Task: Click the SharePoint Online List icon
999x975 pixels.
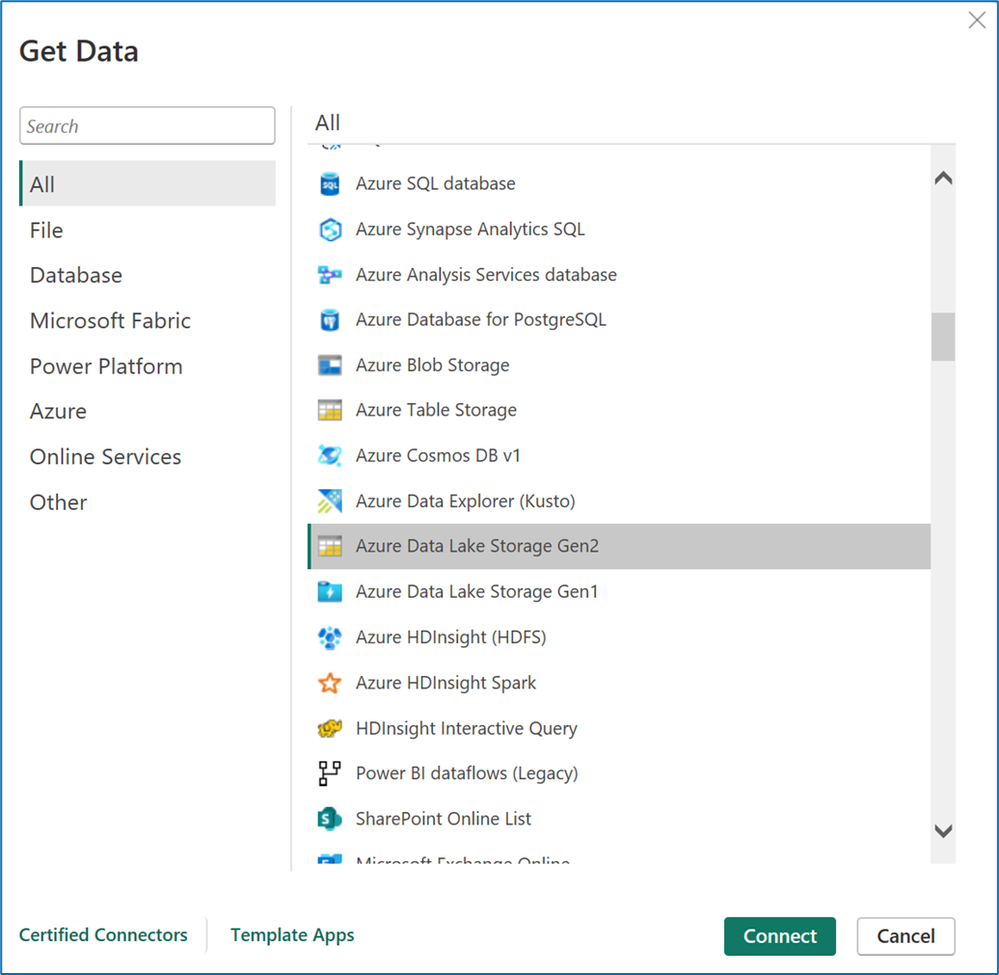Action: click(329, 818)
